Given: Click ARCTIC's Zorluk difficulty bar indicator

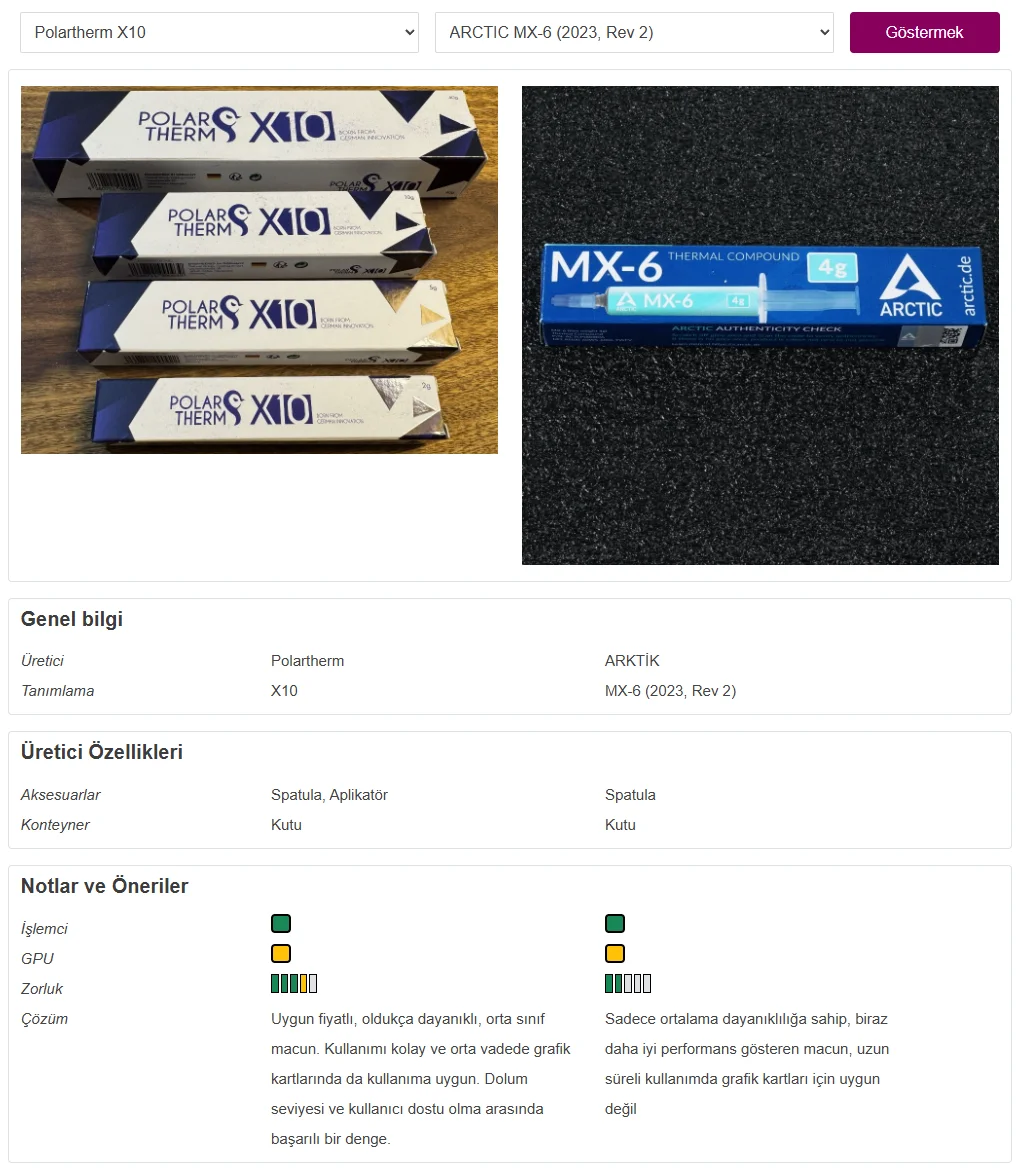Looking at the screenshot, I should tap(628, 984).
